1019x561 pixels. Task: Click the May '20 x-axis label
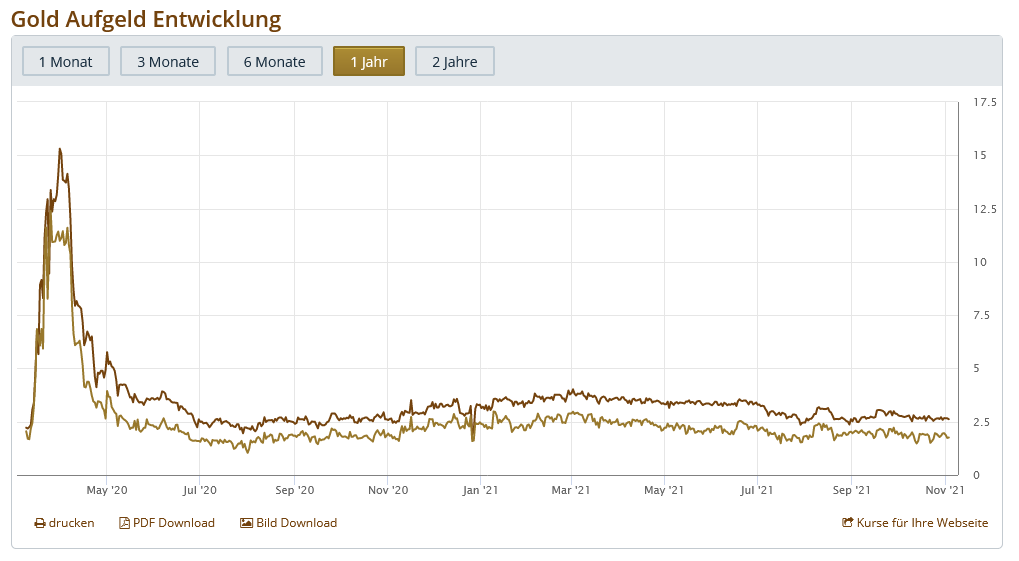click(x=107, y=490)
